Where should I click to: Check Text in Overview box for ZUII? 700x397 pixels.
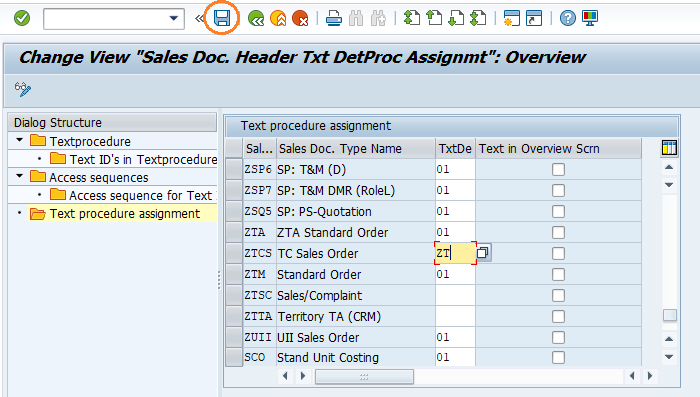558,337
